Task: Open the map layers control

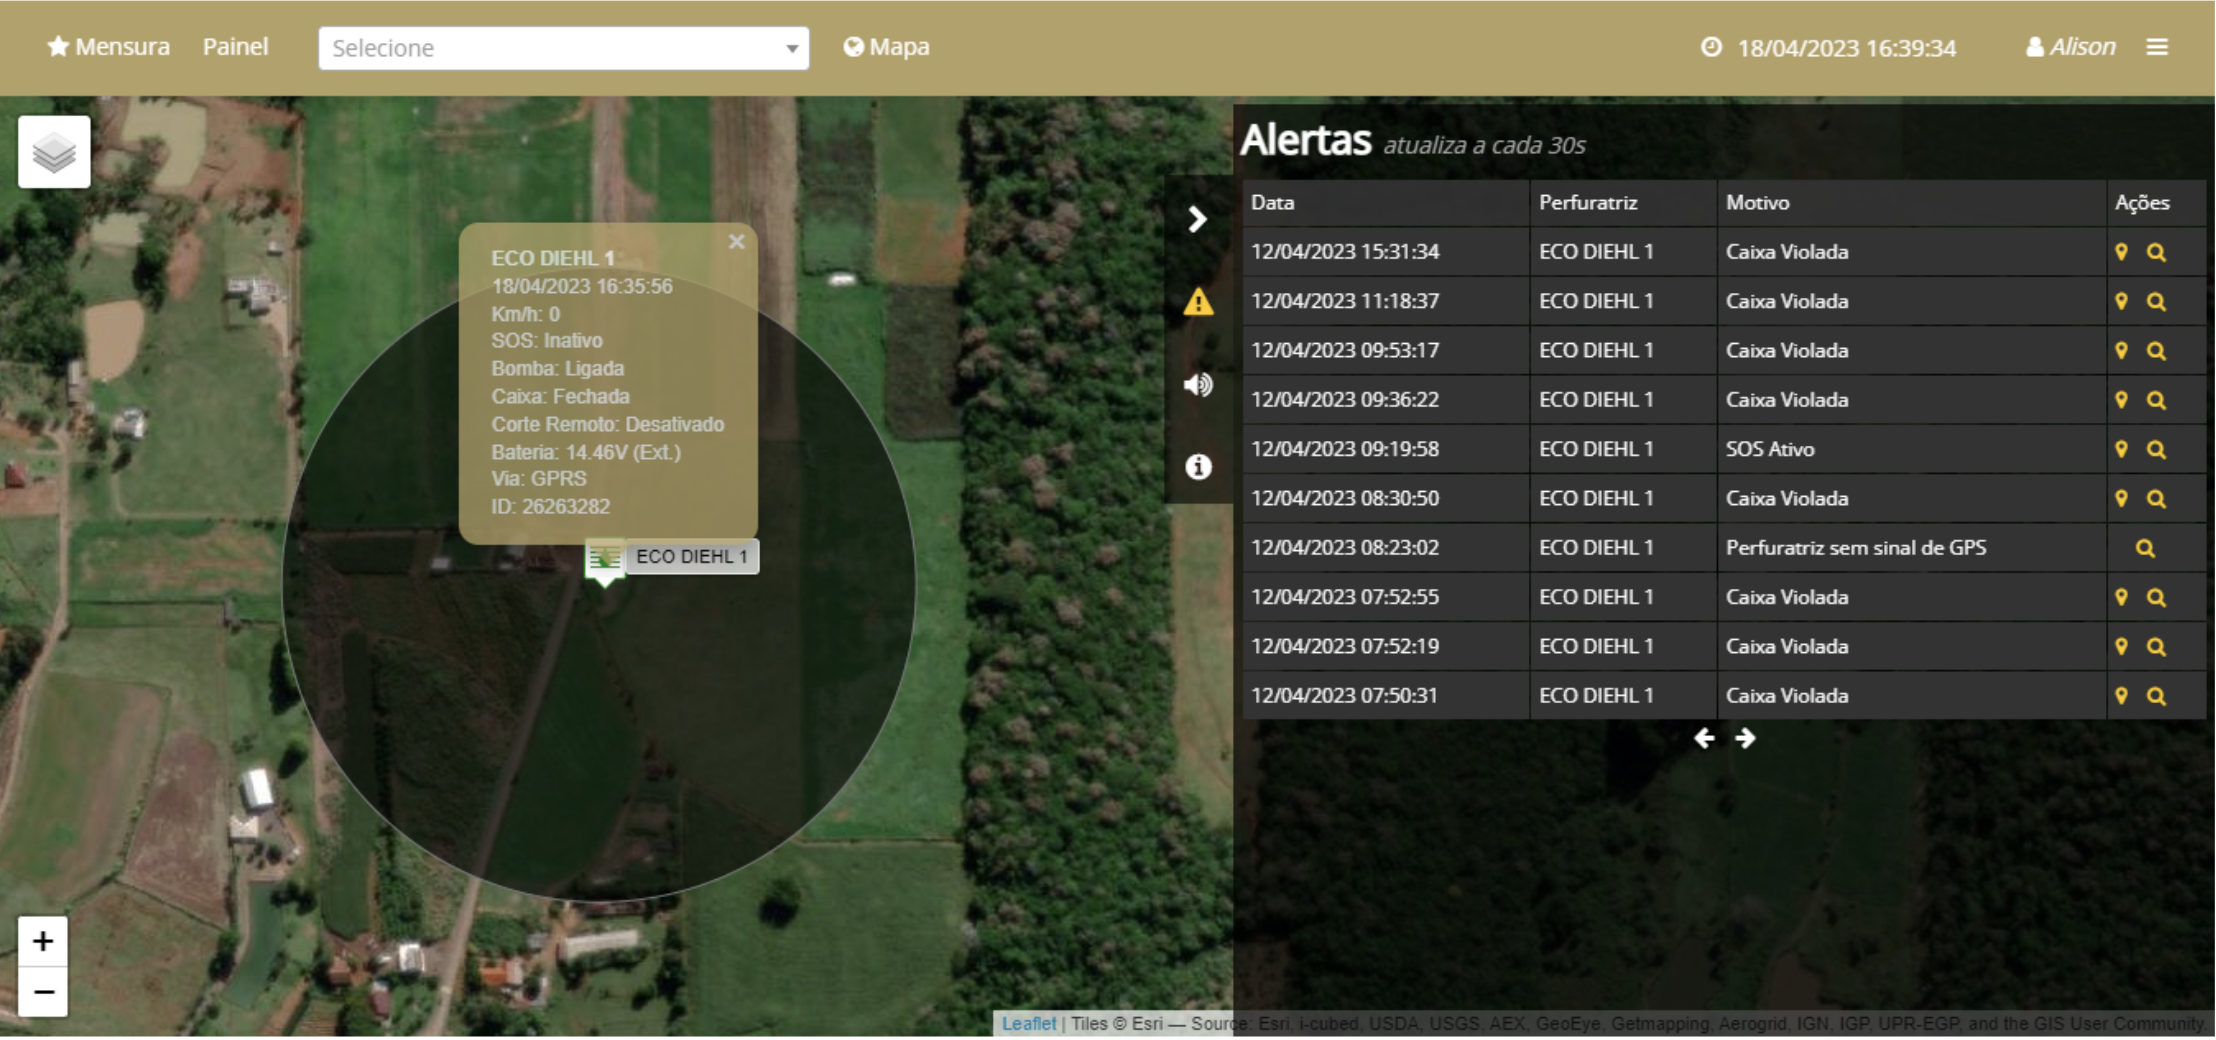Action: tap(54, 152)
